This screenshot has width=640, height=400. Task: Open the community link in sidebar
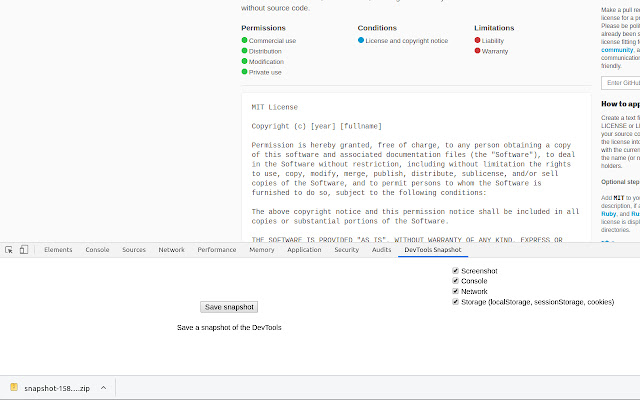click(x=617, y=50)
